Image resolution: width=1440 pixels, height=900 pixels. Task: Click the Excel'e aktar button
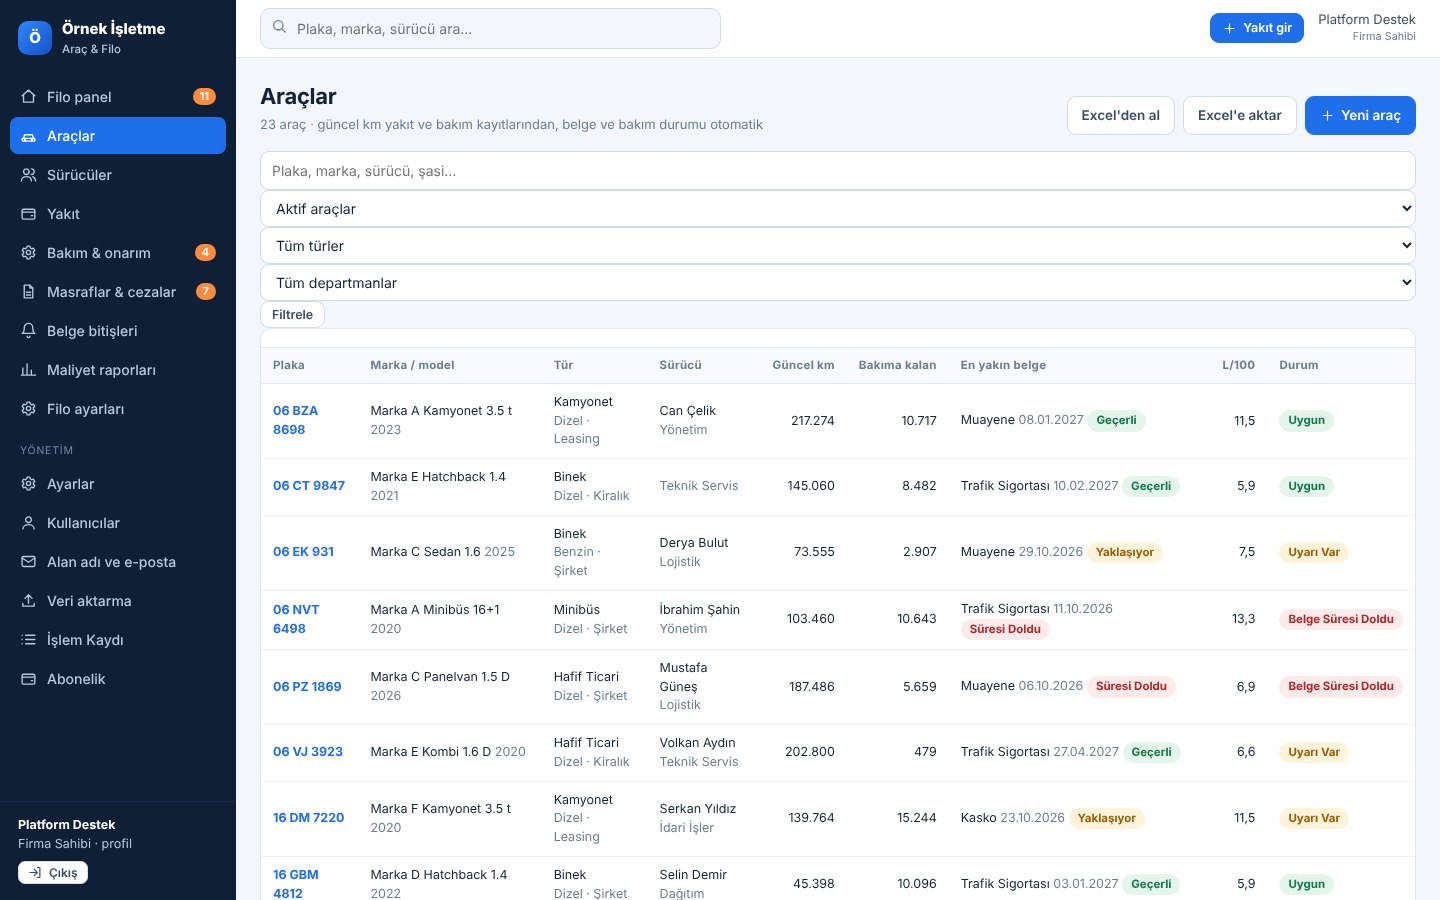point(1240,115)
